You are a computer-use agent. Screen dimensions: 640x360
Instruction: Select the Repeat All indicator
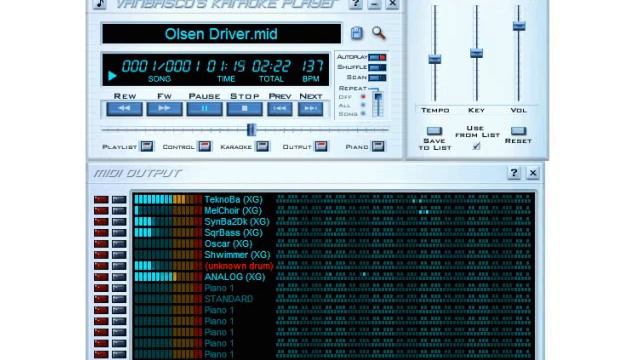pos(363,105)
